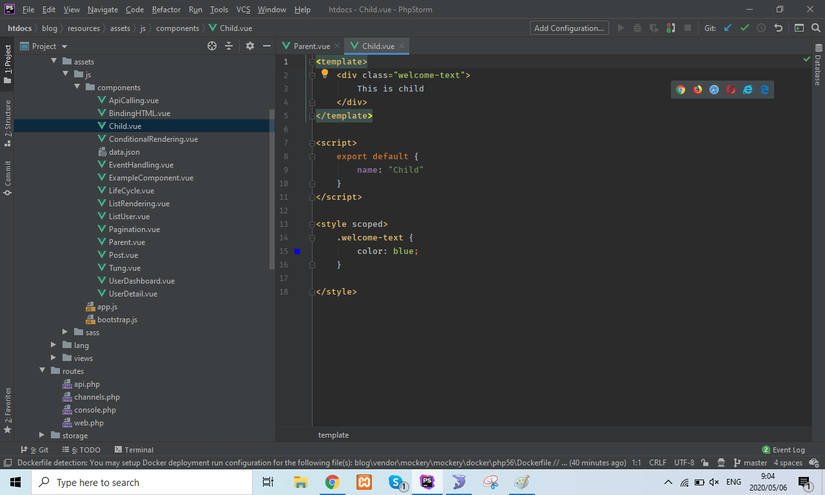Toggle tool window bars icon in bottom-left corner

[7, 463]
